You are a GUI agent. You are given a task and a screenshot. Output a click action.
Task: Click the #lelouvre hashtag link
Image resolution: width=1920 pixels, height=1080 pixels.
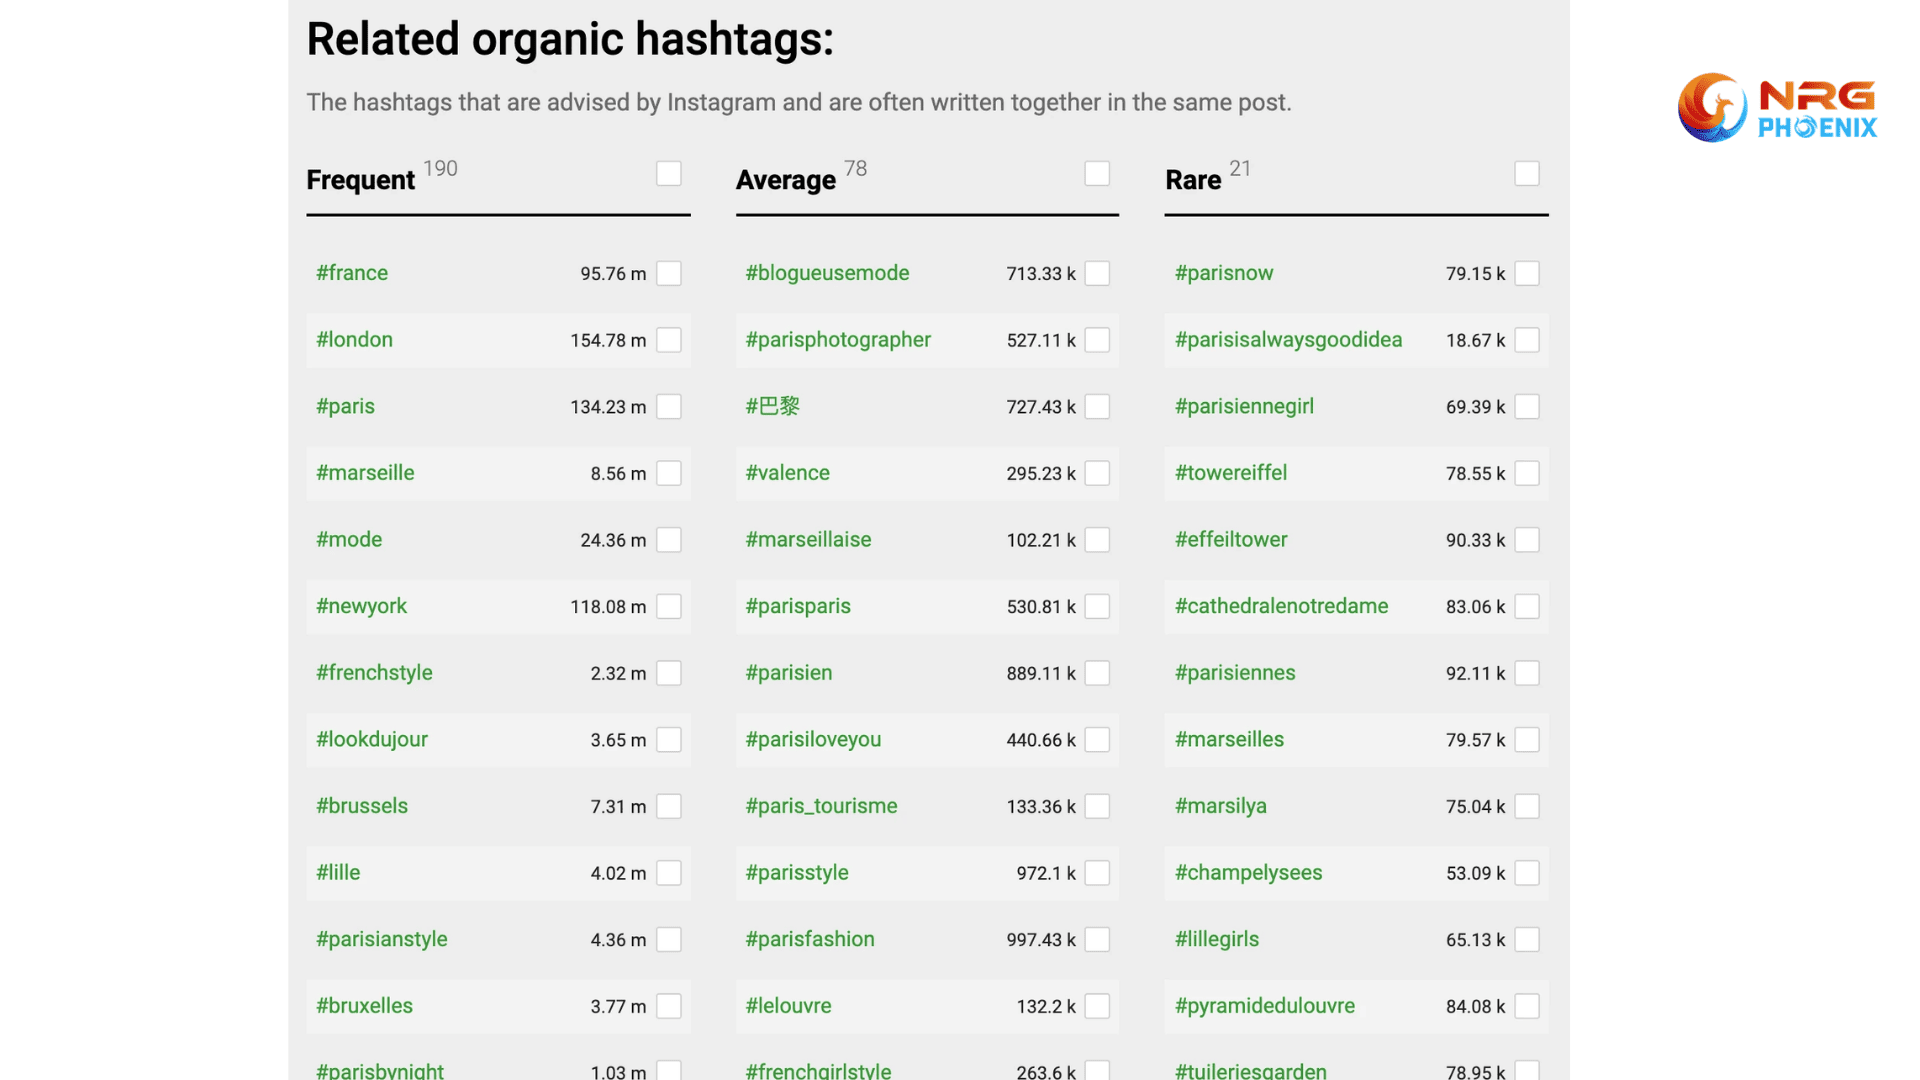click(788, 1006)
